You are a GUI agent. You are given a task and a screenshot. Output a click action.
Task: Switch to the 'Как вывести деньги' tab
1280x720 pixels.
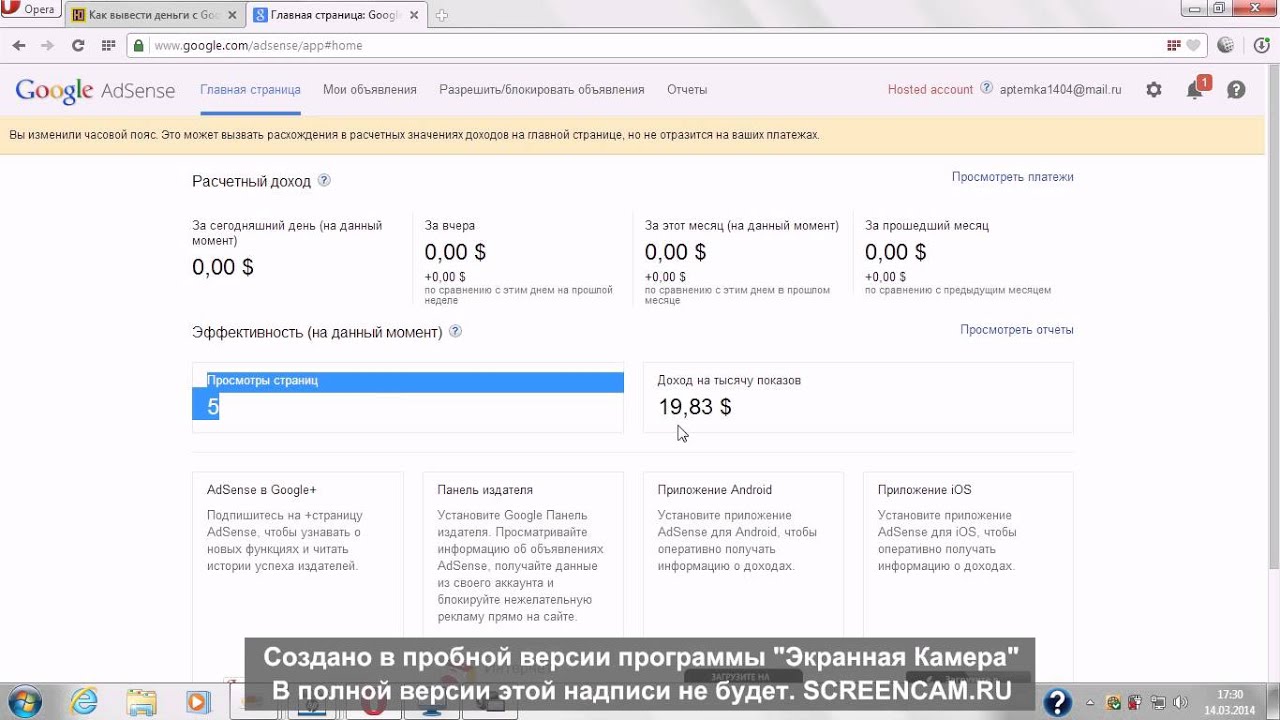[155, 15]
